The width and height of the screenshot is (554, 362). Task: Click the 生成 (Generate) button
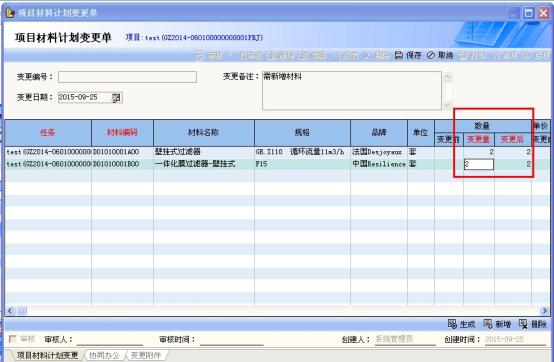461,324
